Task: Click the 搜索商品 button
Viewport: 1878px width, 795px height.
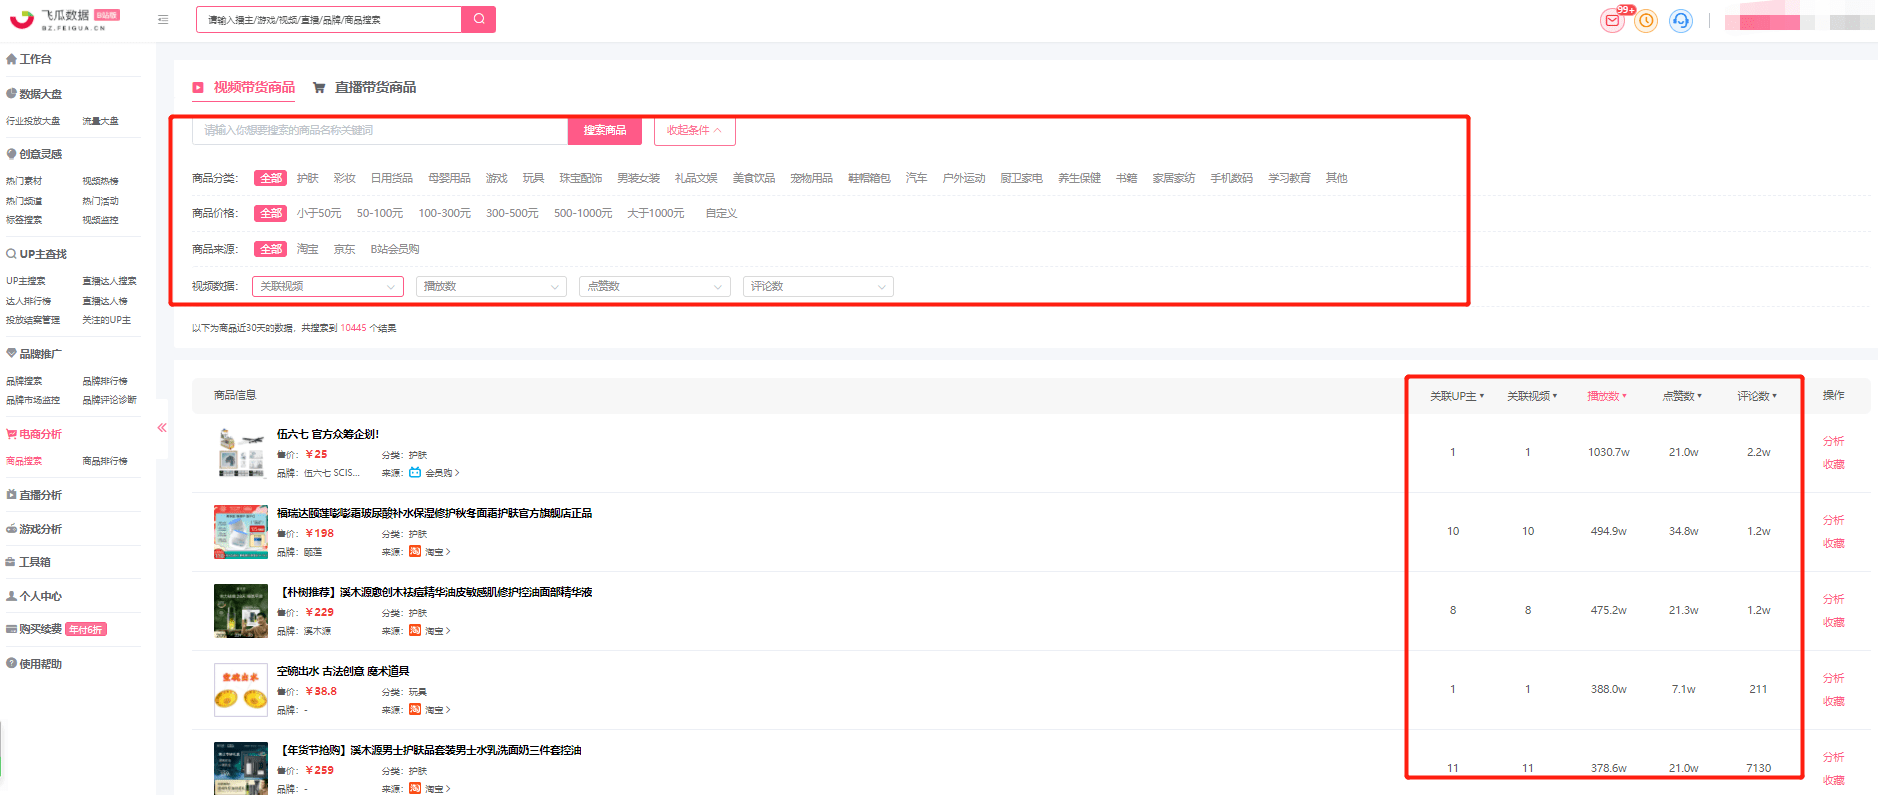Action: [x=605, y=130]
